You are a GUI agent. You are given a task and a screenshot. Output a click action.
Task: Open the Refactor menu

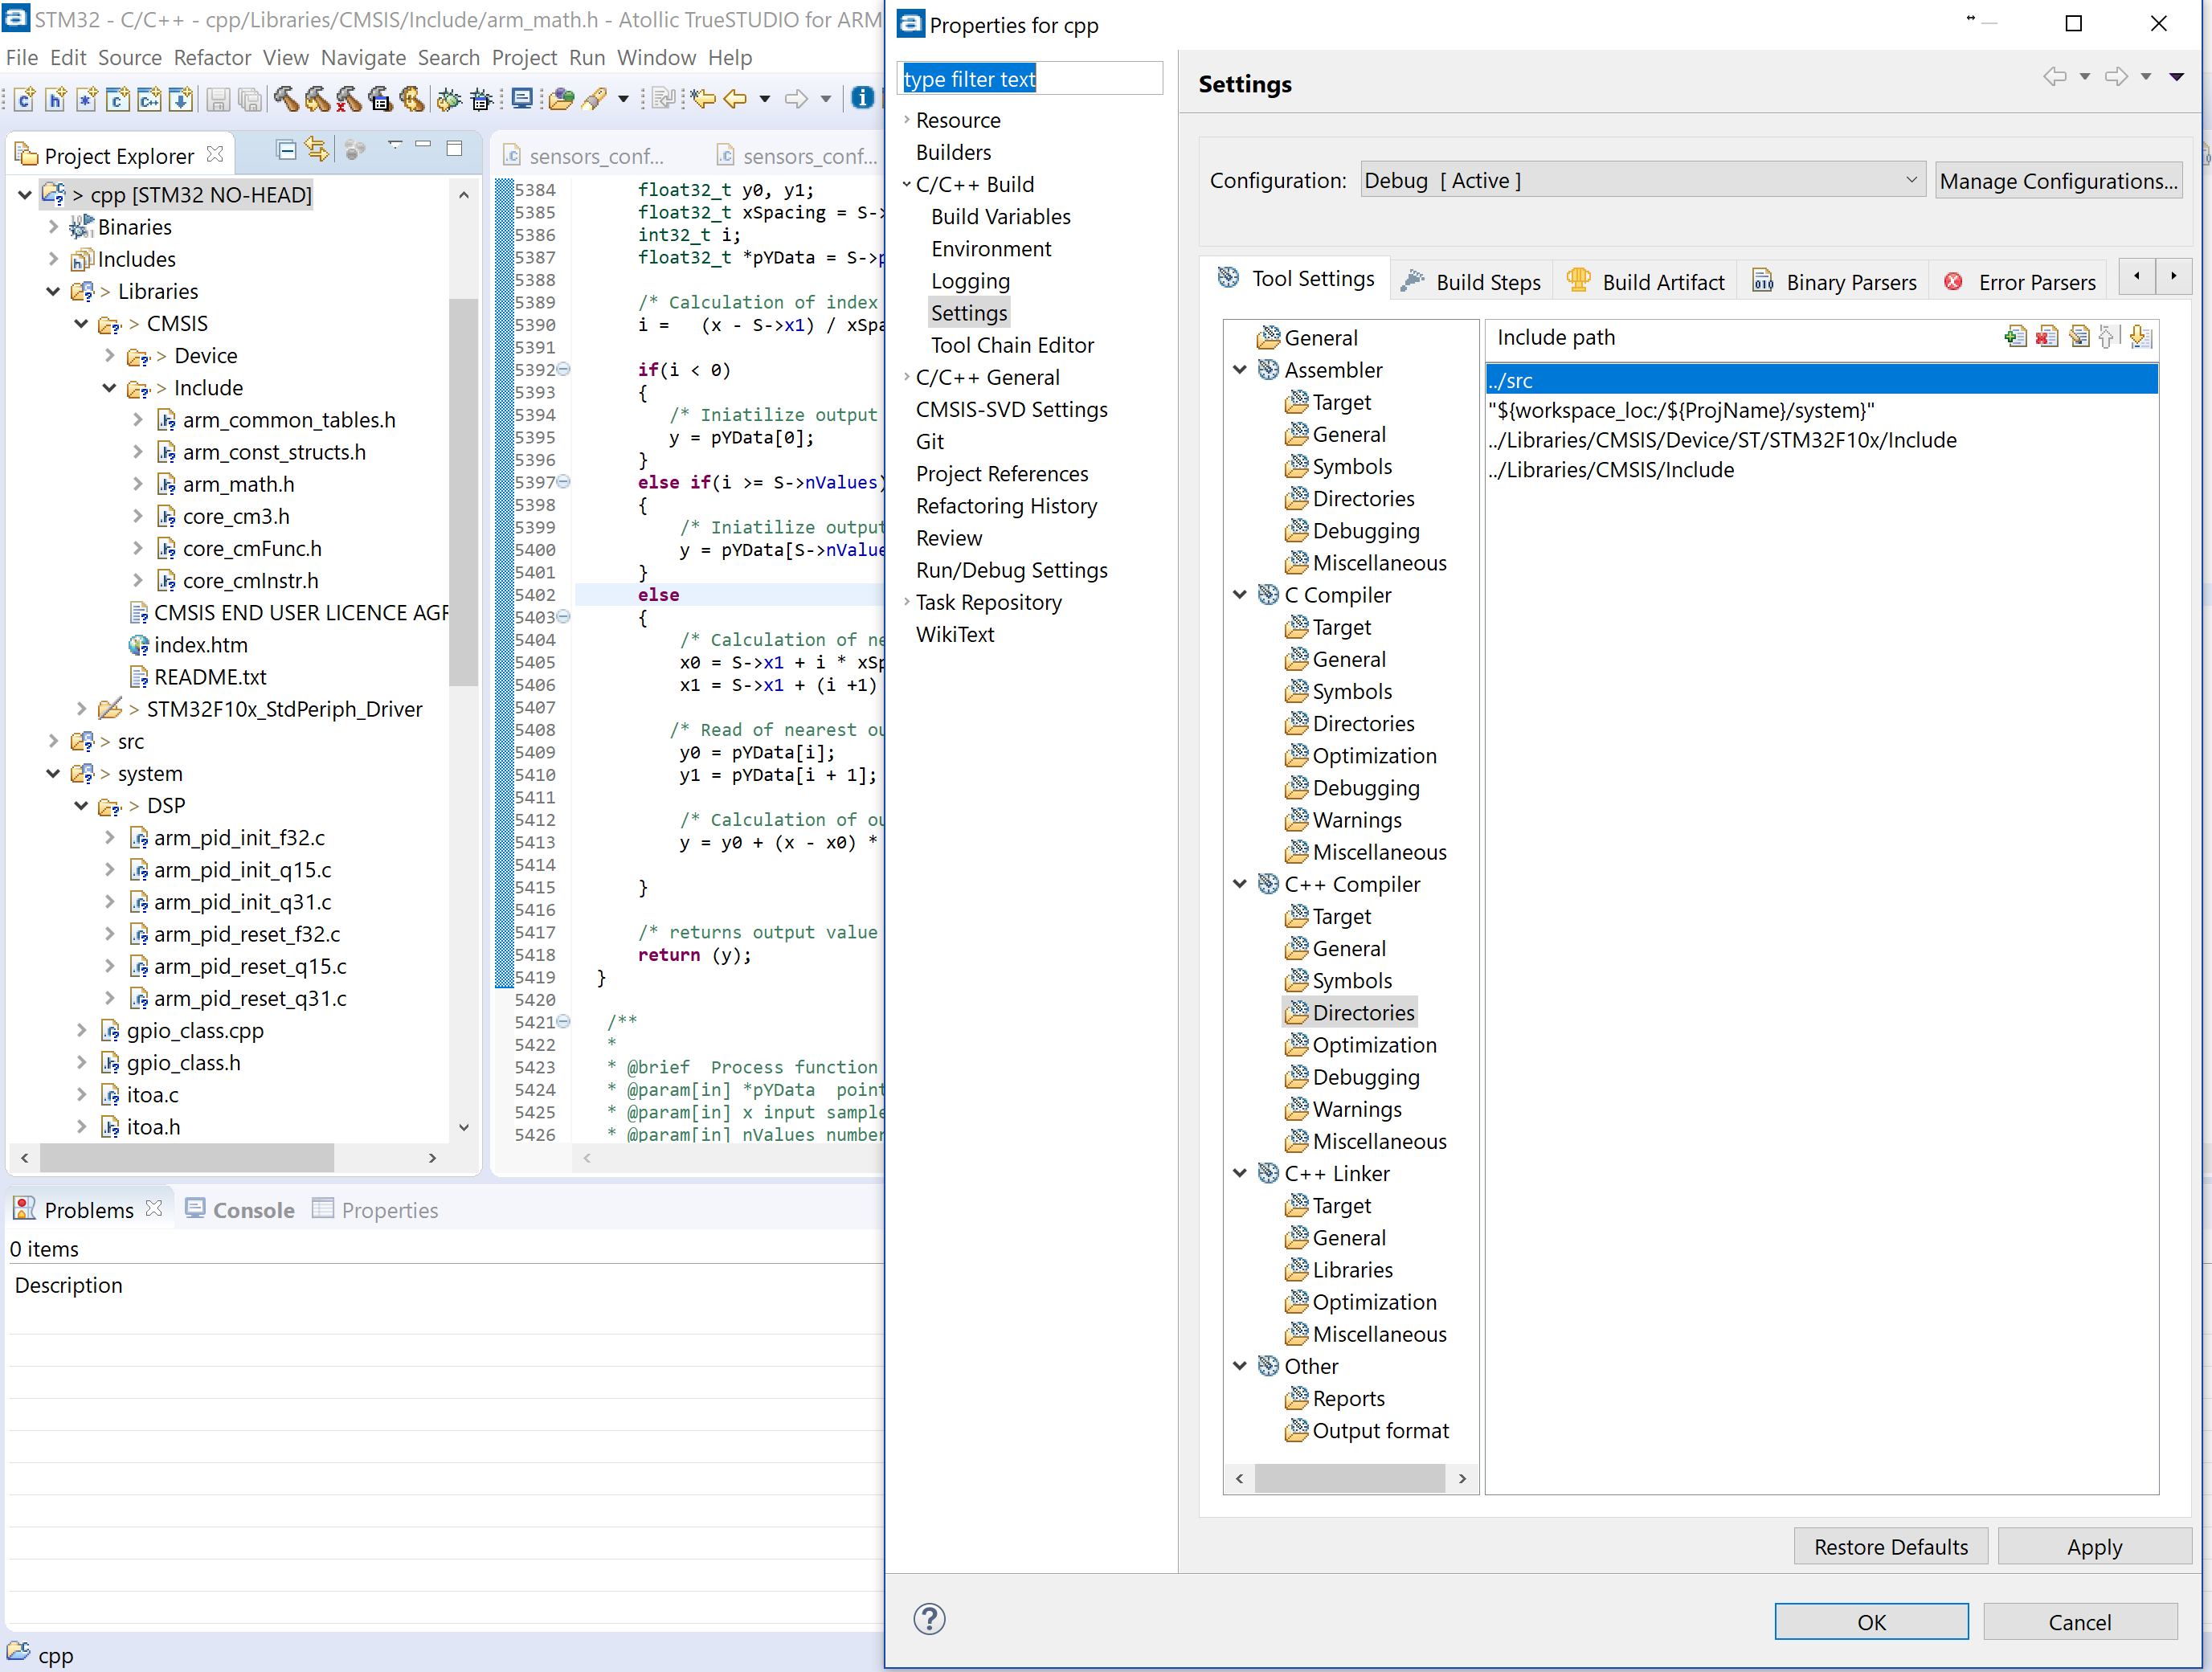[212, 57]
